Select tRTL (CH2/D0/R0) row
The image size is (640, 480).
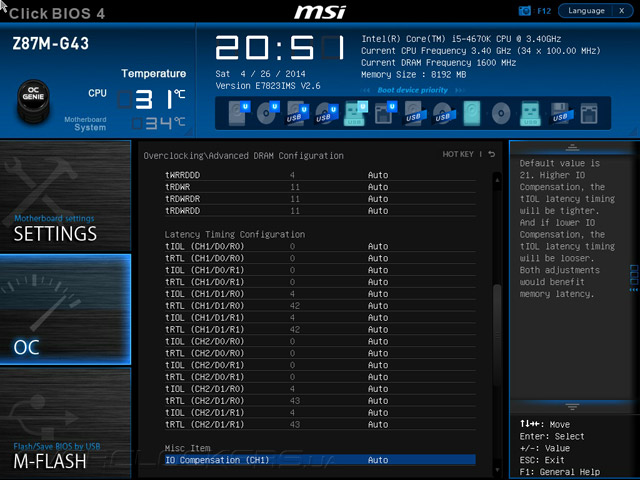320,353
